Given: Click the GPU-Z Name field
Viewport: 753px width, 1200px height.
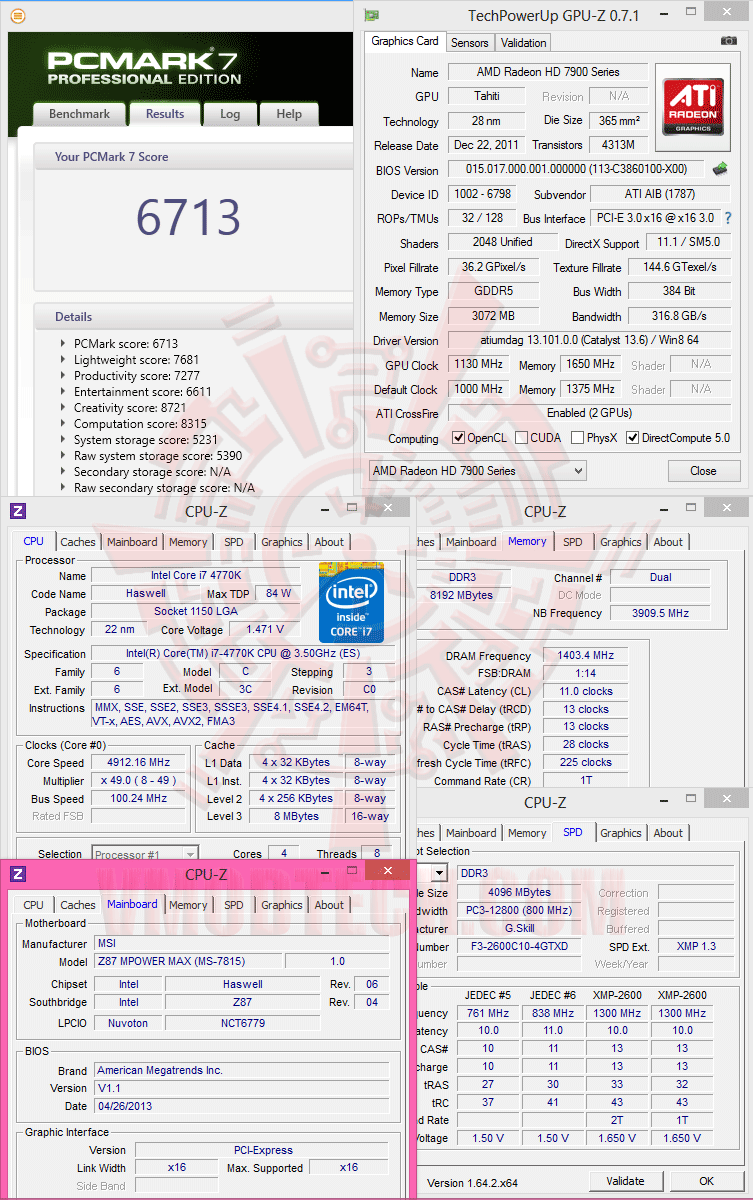Looking at the screenshot, I should pyautogui.click(x=548, y=72).
